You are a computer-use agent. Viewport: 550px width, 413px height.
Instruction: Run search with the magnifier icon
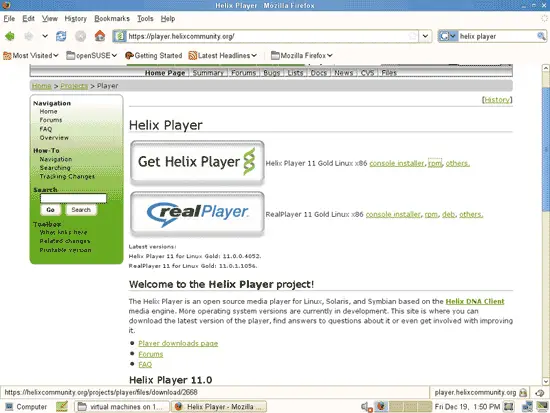click(x=541, y=36)
